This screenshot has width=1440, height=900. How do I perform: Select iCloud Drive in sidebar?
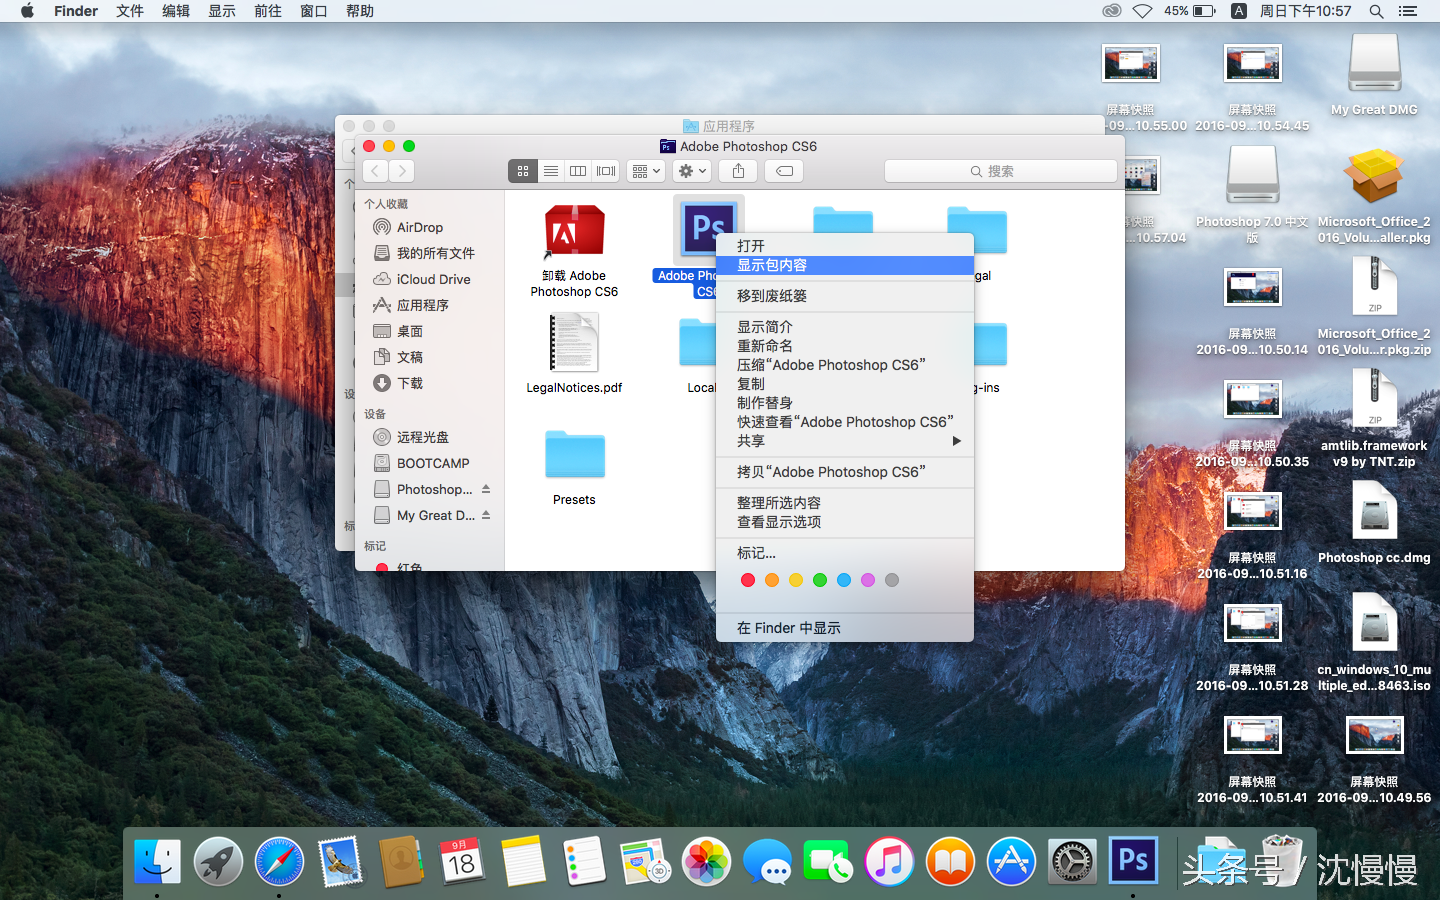coord(433,279)
